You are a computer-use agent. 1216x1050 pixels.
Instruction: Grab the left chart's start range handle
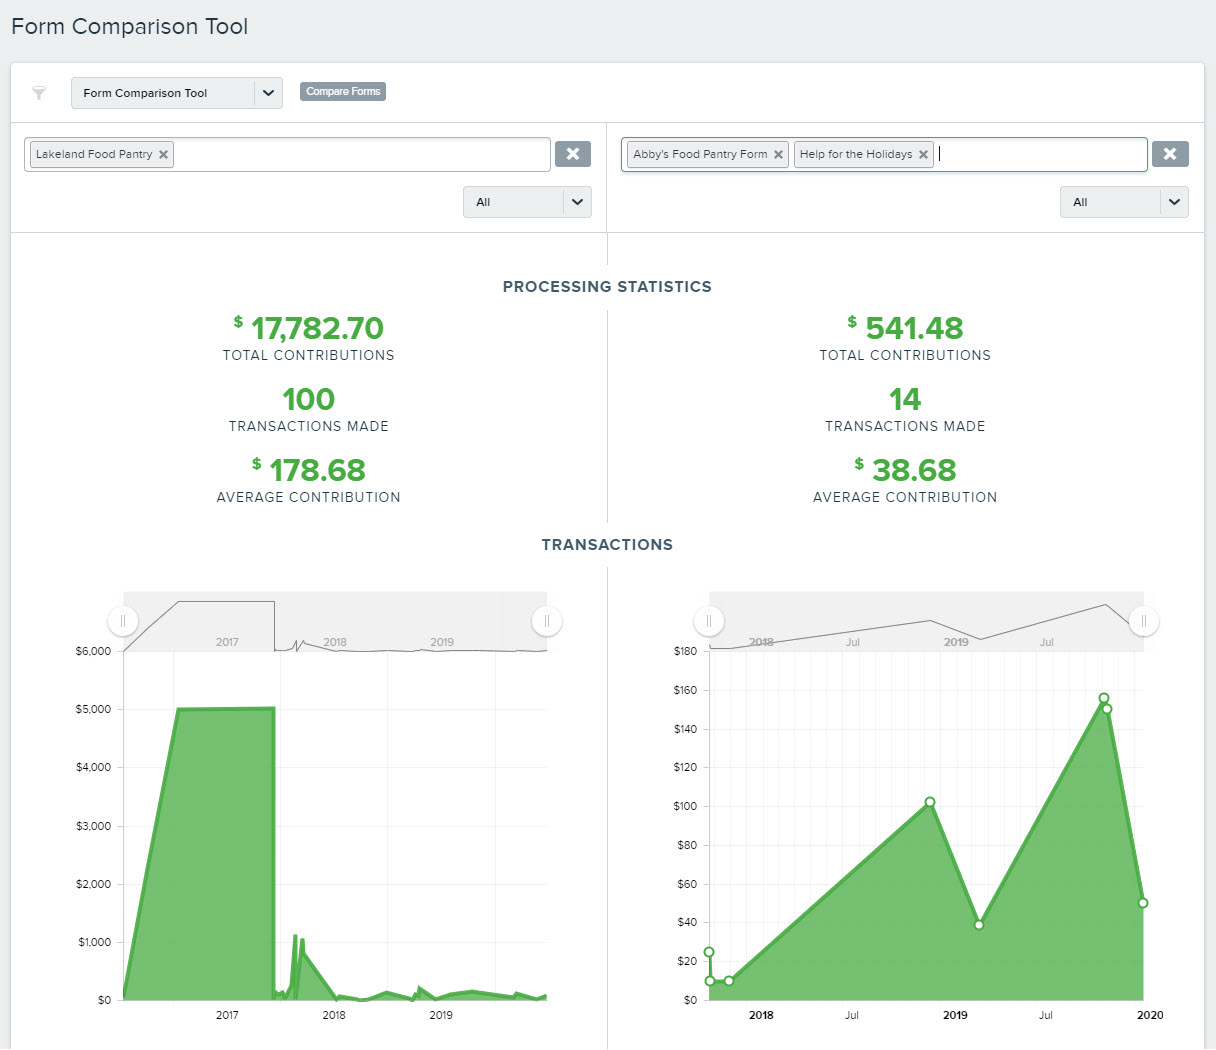pos(123,621)
